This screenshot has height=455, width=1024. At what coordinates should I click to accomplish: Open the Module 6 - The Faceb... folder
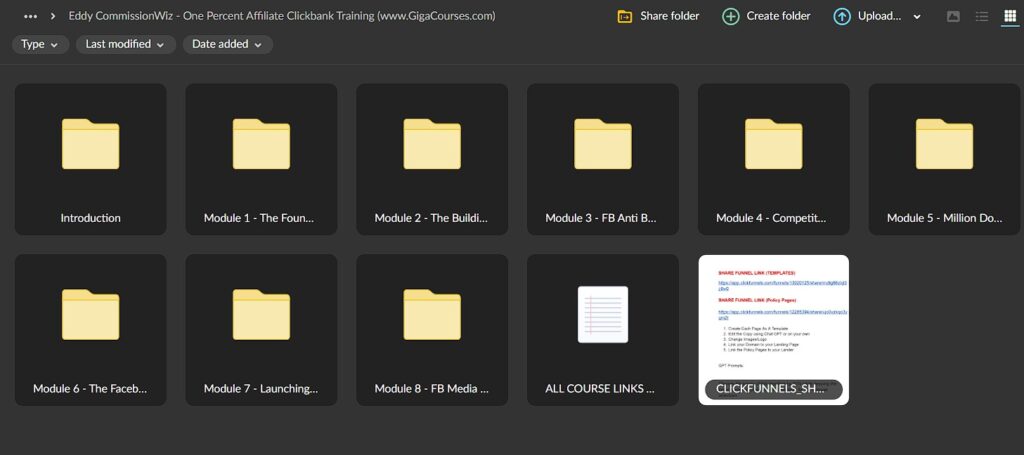(x=91, y=329)
